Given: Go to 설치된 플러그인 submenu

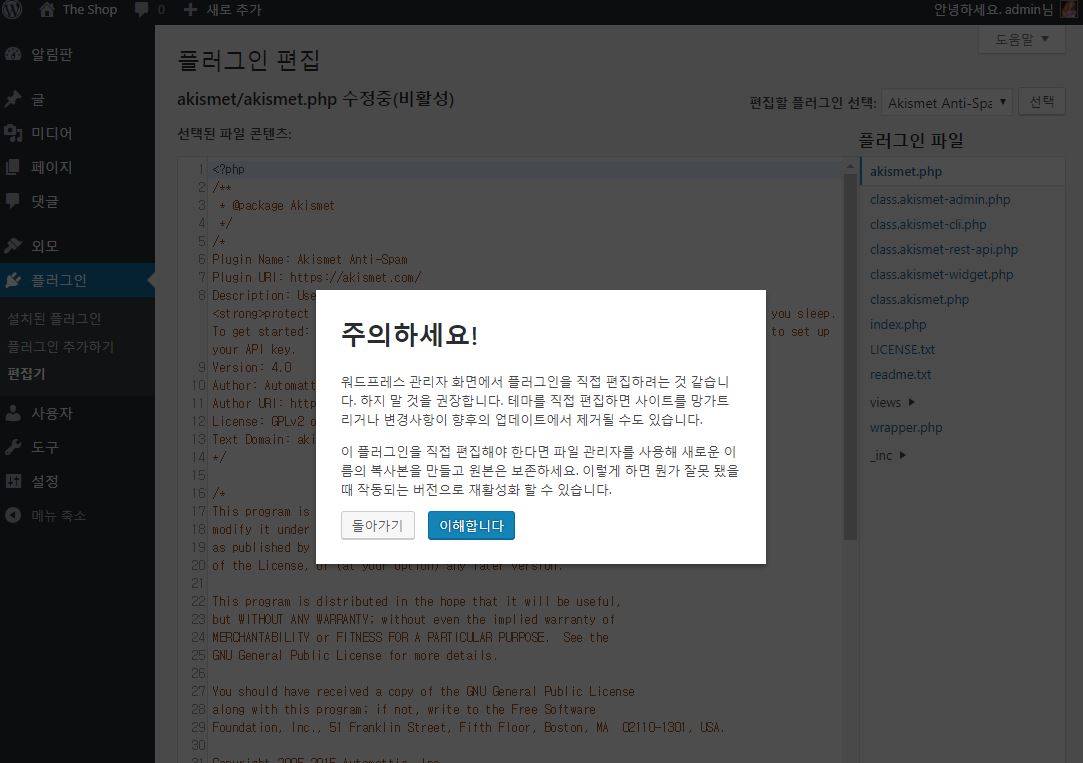Looking at the screenshot, I should click(55, 319).
